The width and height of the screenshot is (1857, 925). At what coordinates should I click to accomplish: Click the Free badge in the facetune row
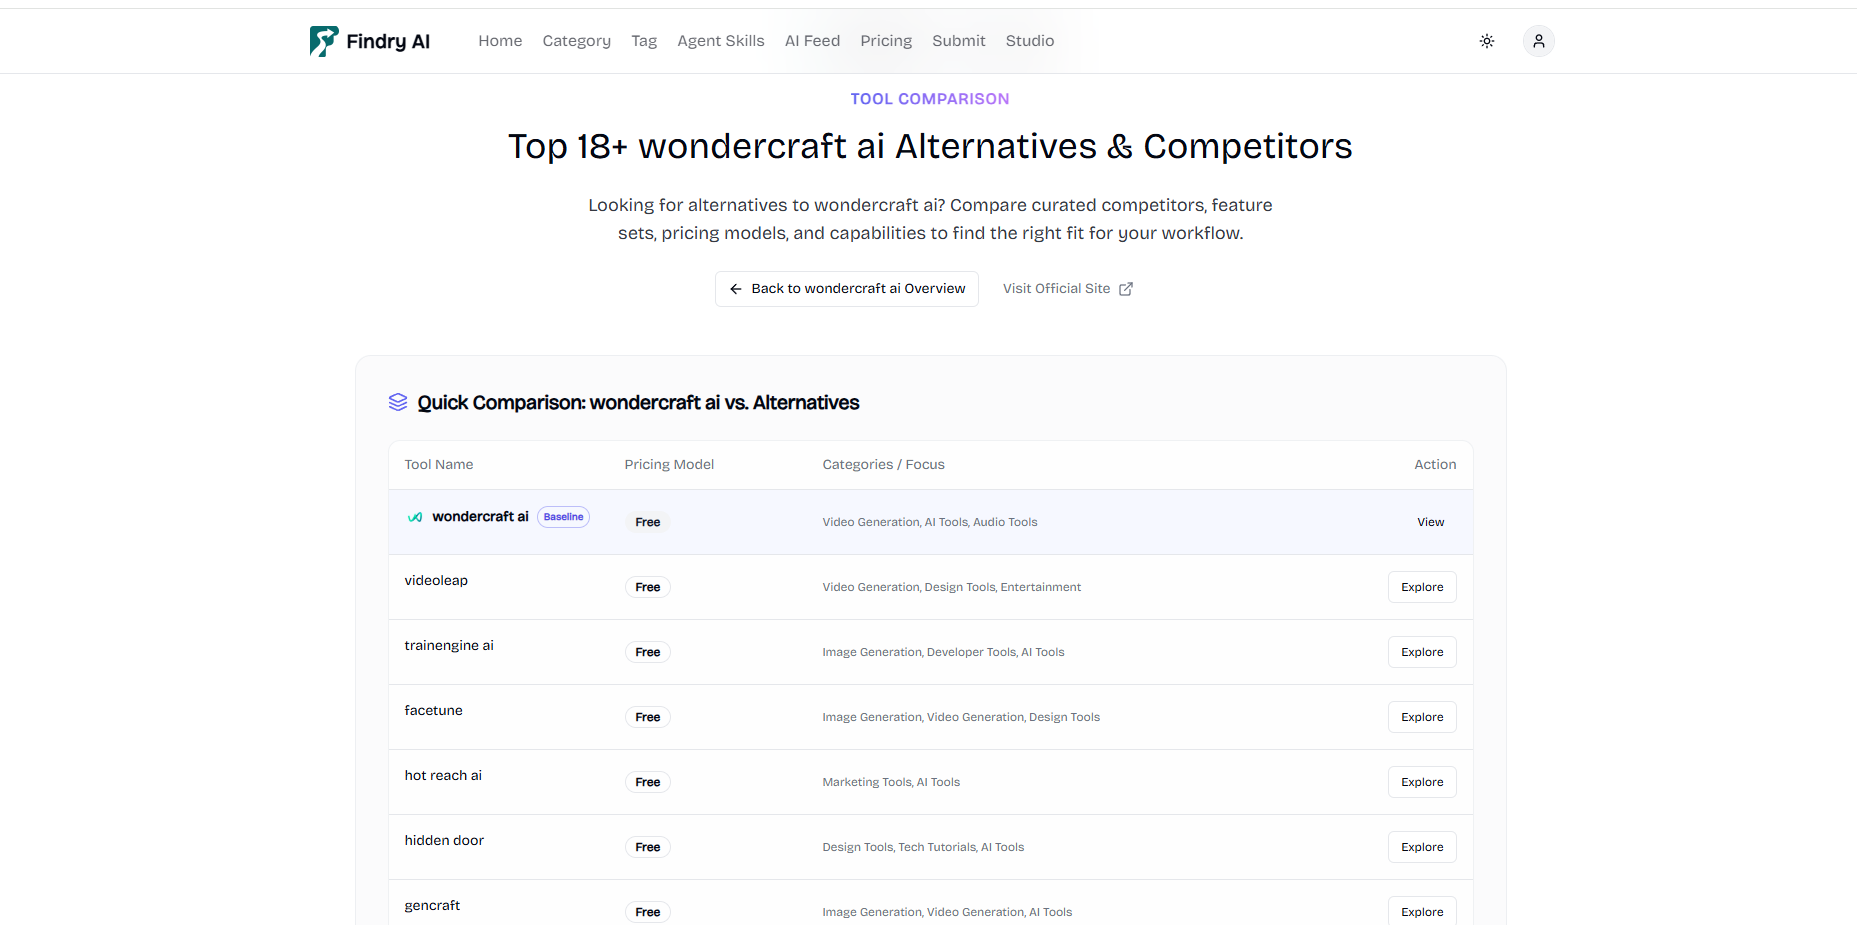648,717
